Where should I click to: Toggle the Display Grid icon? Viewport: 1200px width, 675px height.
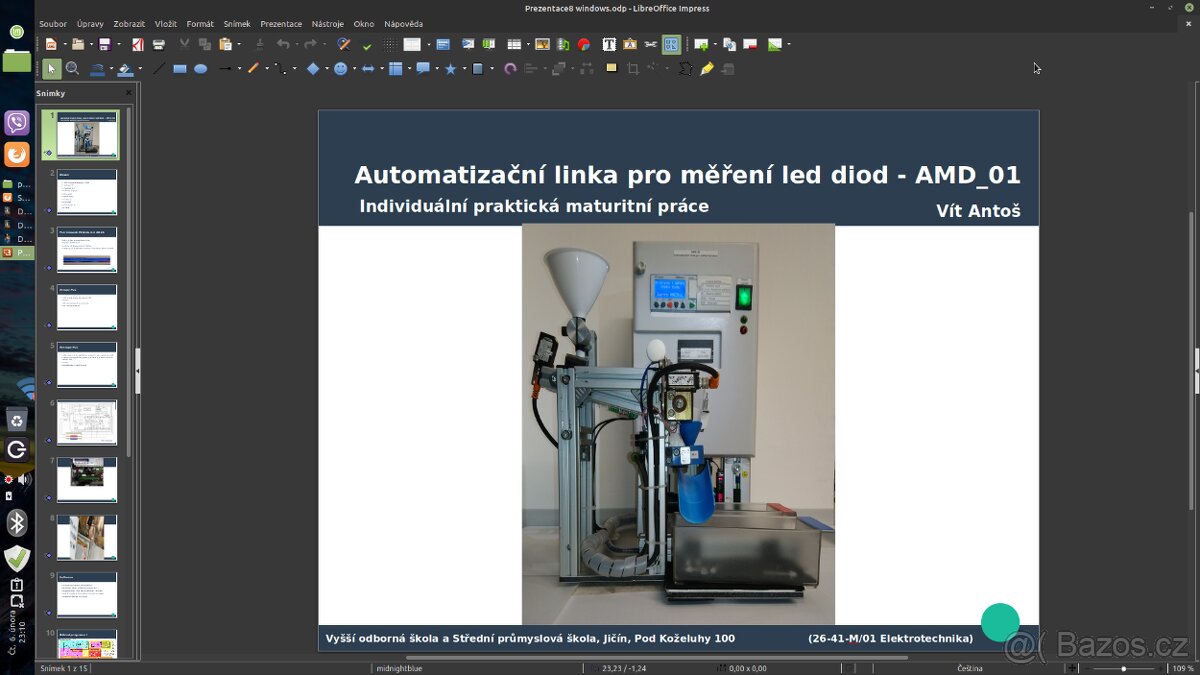tap(389, 44)
